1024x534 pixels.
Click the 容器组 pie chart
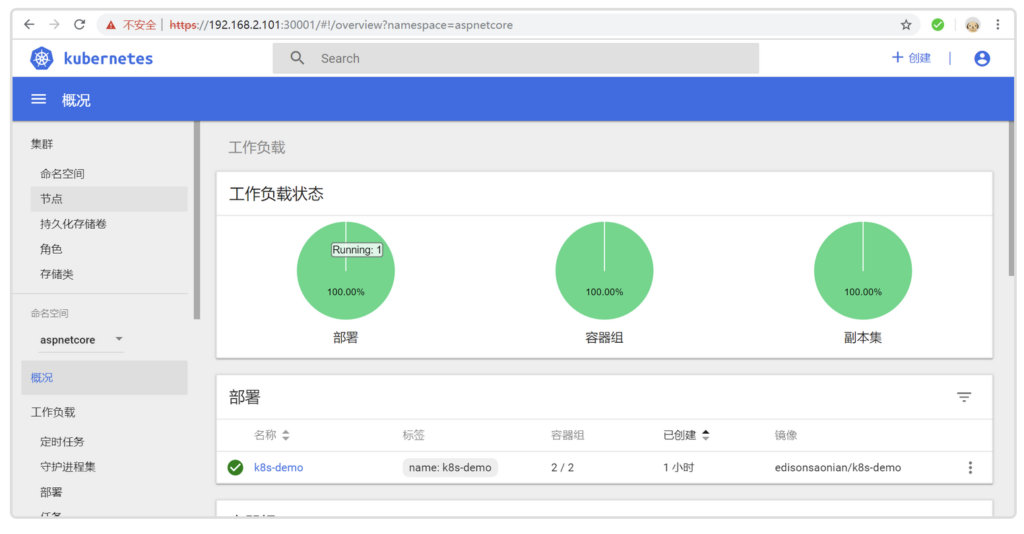[604, 270]
